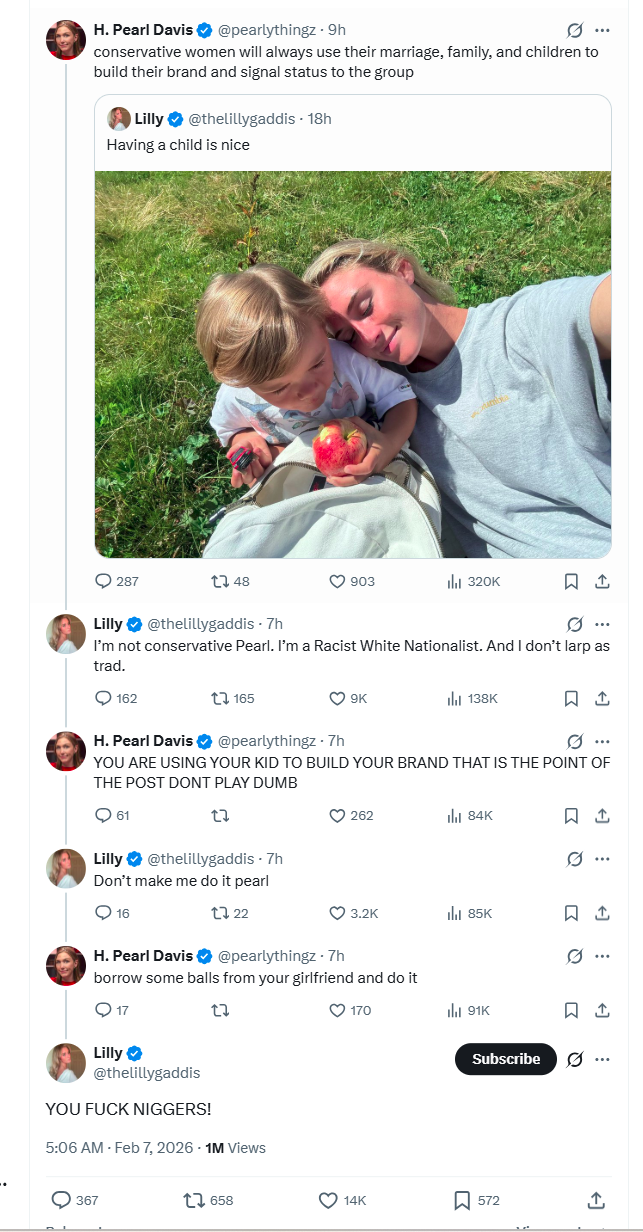Bookmark the post with 572 bookmarks
This screenshot has height=1232, width=643.
[x=462, y=1200]
